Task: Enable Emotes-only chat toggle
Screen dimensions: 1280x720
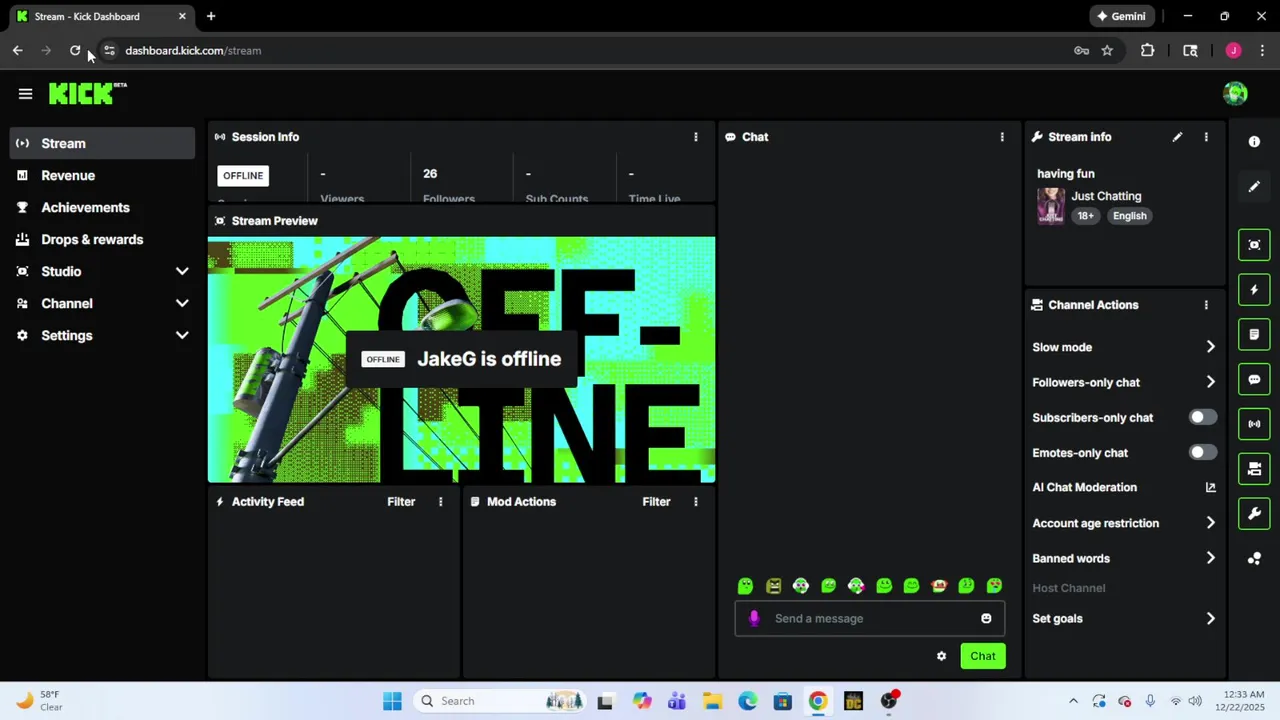Action: point(1203,452)
